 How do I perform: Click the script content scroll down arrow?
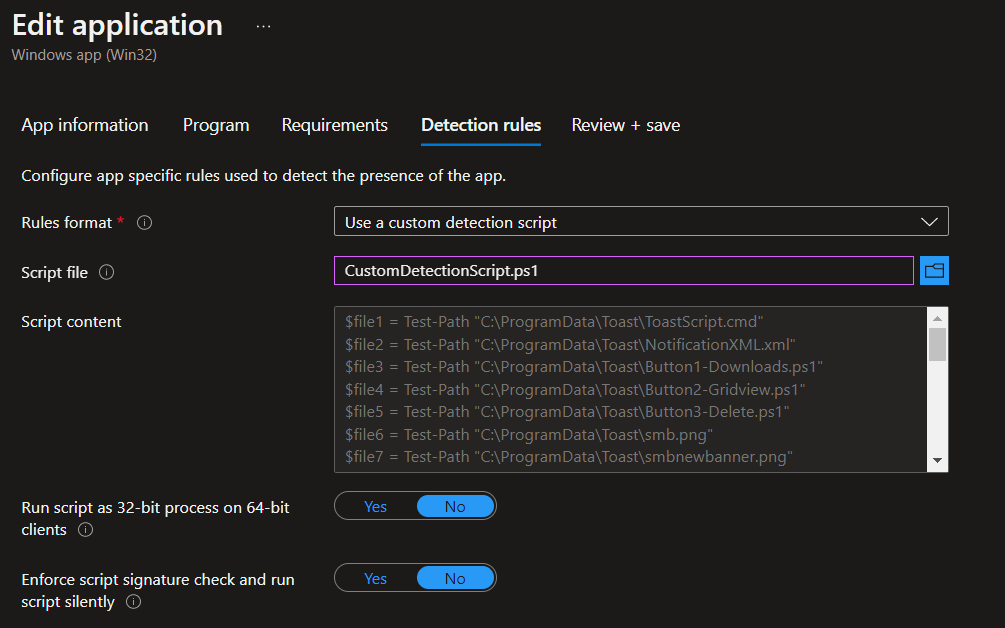937,460
